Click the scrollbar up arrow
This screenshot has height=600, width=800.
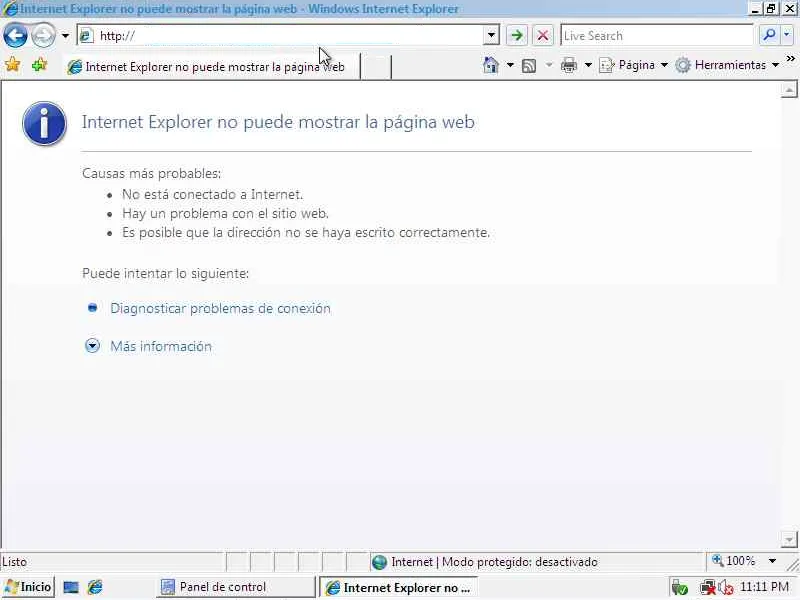(x=789, y=90)
